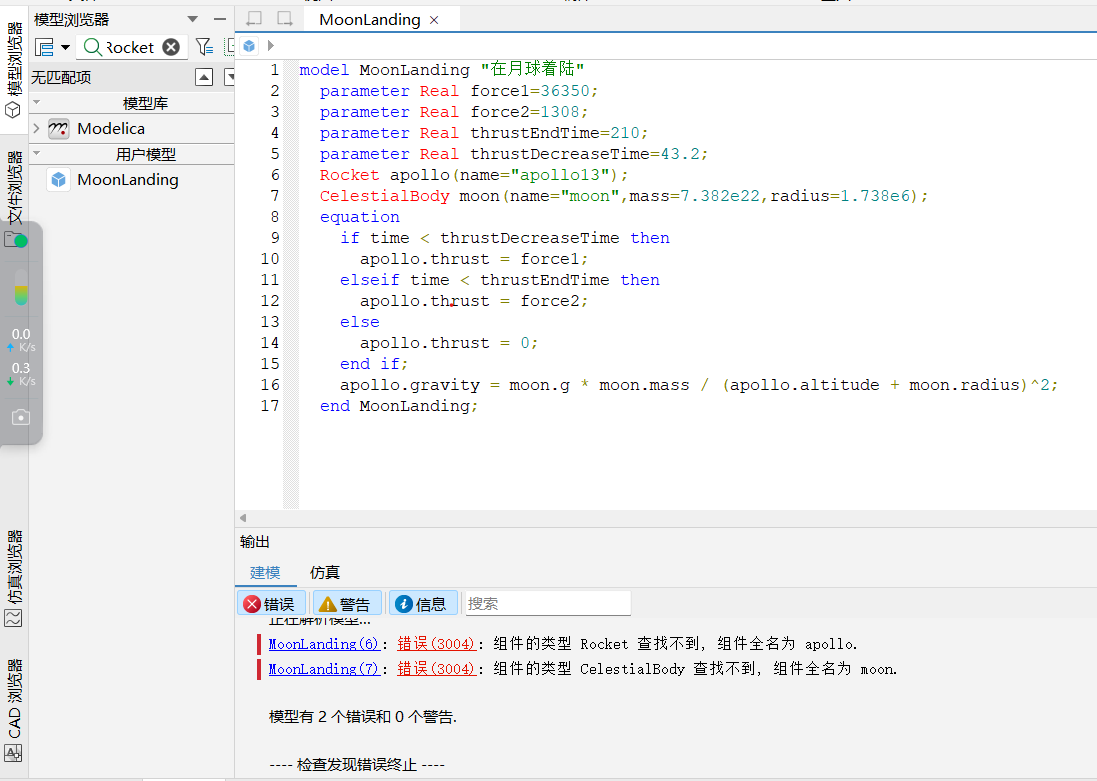Collapse the 模型库 section
Image resolution: width=1097 pixels, height=781 pixels.
point(37,103)
